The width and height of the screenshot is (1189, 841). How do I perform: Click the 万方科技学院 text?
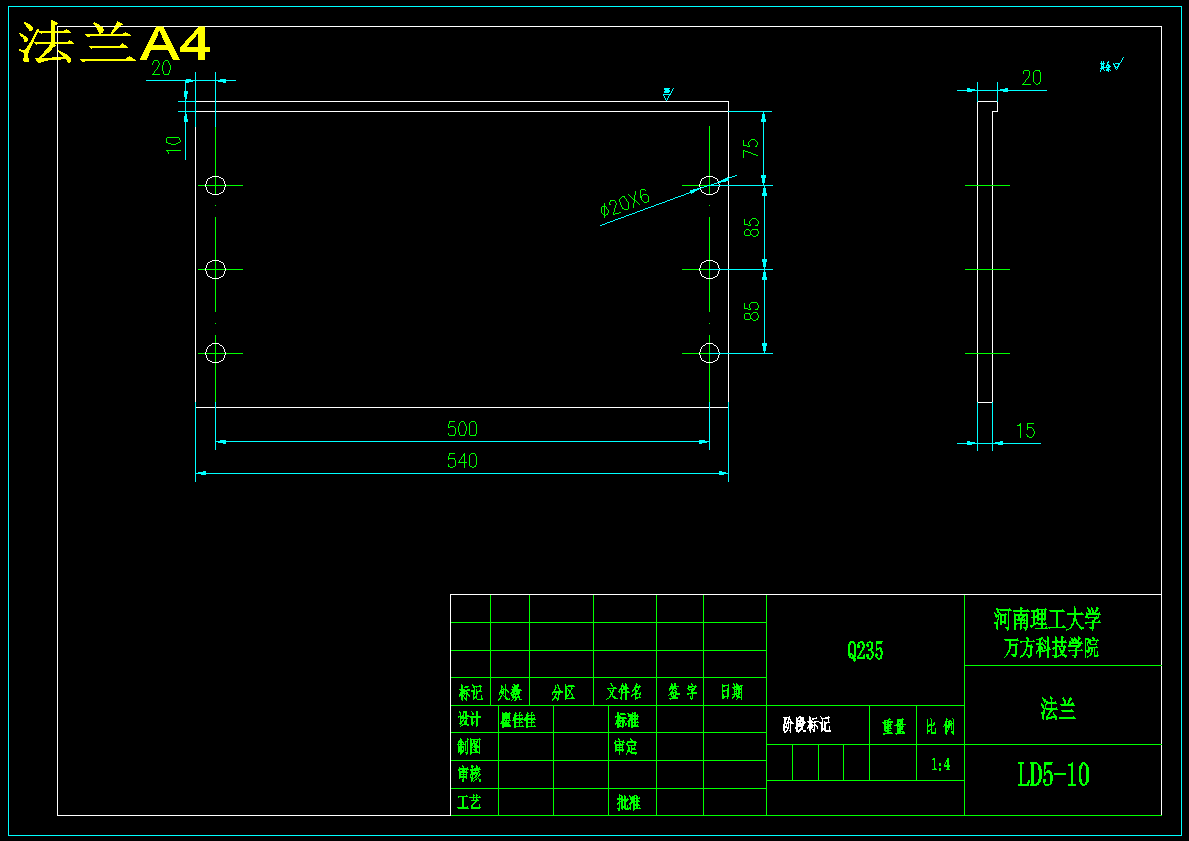pyautogui.click(x=1051, y=648)
